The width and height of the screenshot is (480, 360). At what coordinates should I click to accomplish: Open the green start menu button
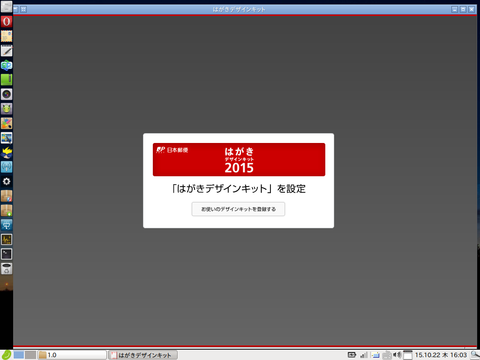coord(6,355)
